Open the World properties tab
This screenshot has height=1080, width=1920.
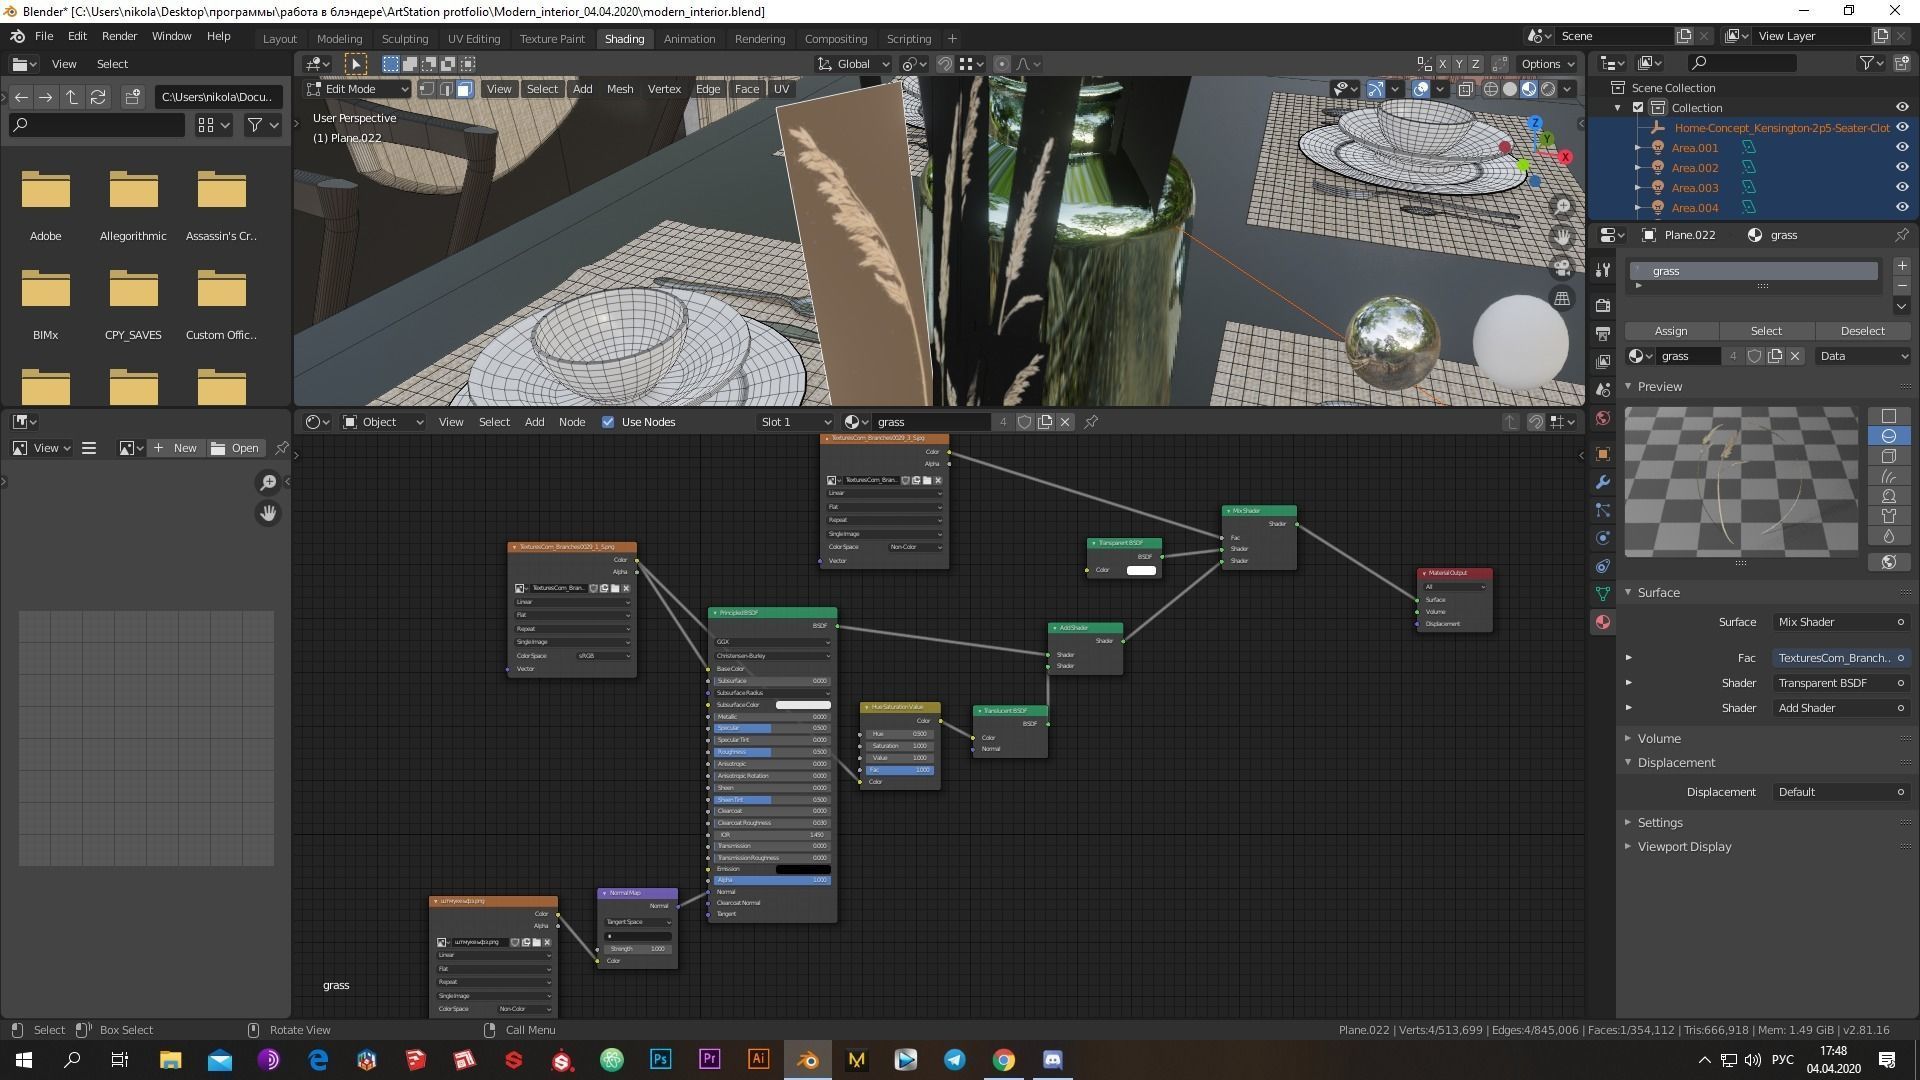pyautogui.click(x=1603, y=418)
